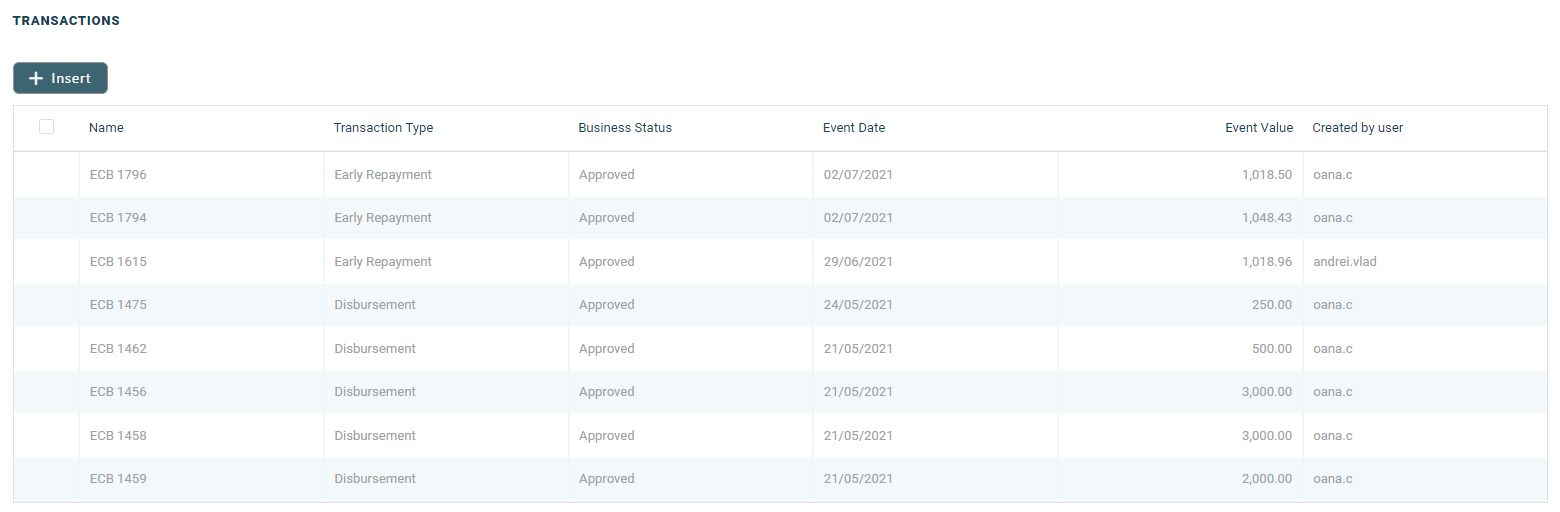Select the ECB 1458 row
Image resolution: width=1560 pixels, height=512 pixels.
pyautogui.click(x=118, y=436)
